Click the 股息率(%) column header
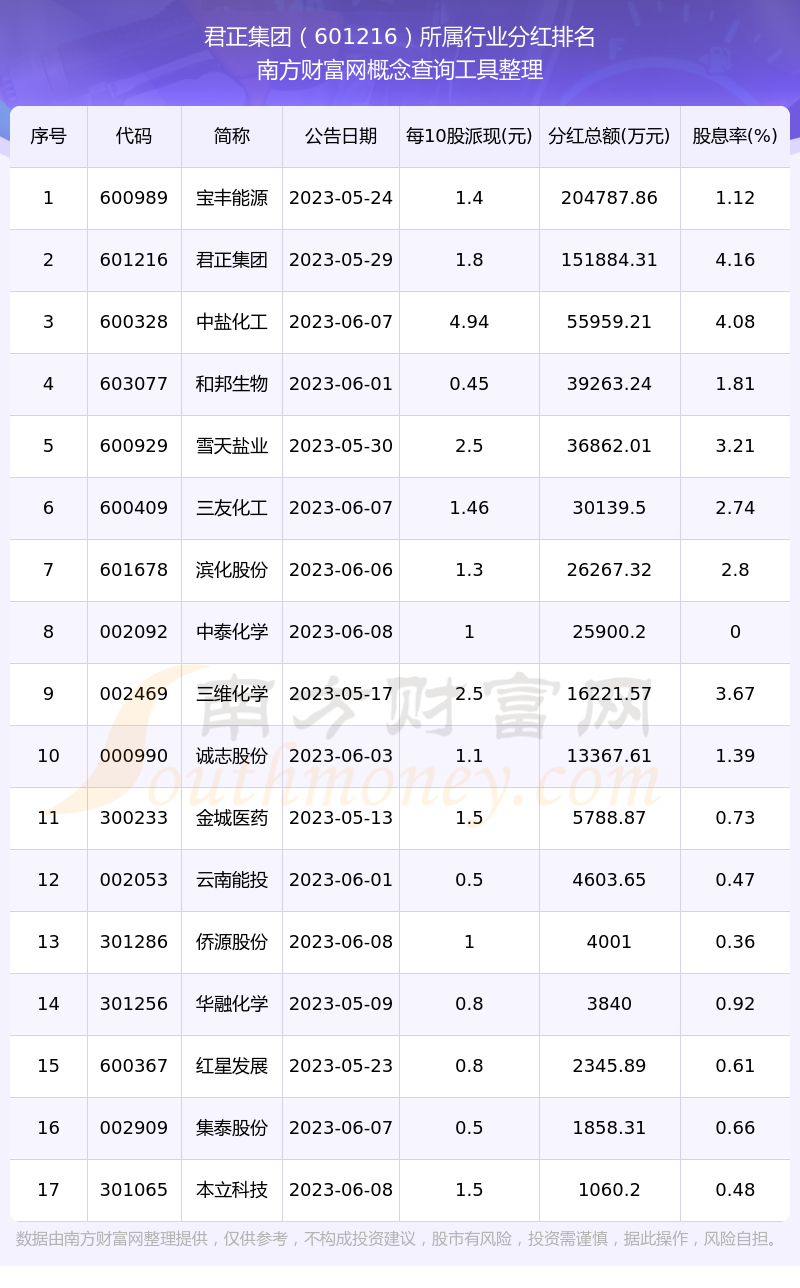Image resolution: width=800 pixels, height=1288 pixels. click(x=735, y=136)
